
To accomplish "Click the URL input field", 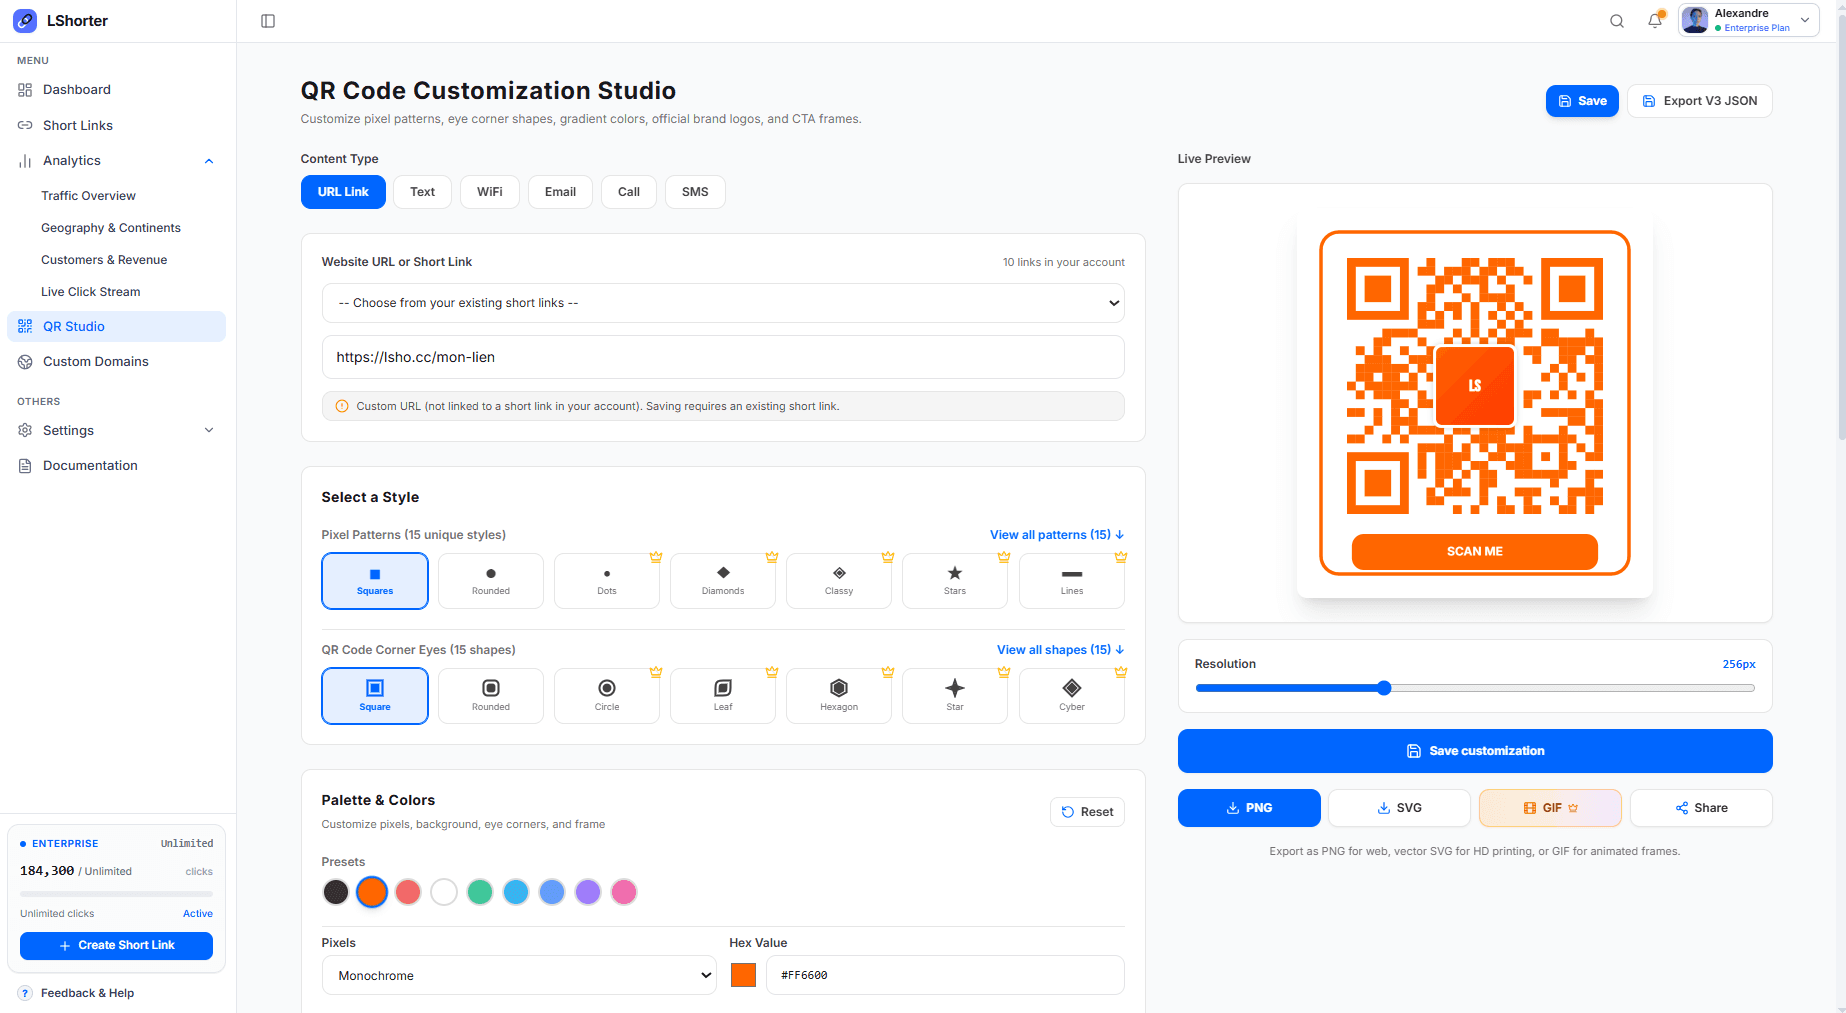I will [723, 357].
